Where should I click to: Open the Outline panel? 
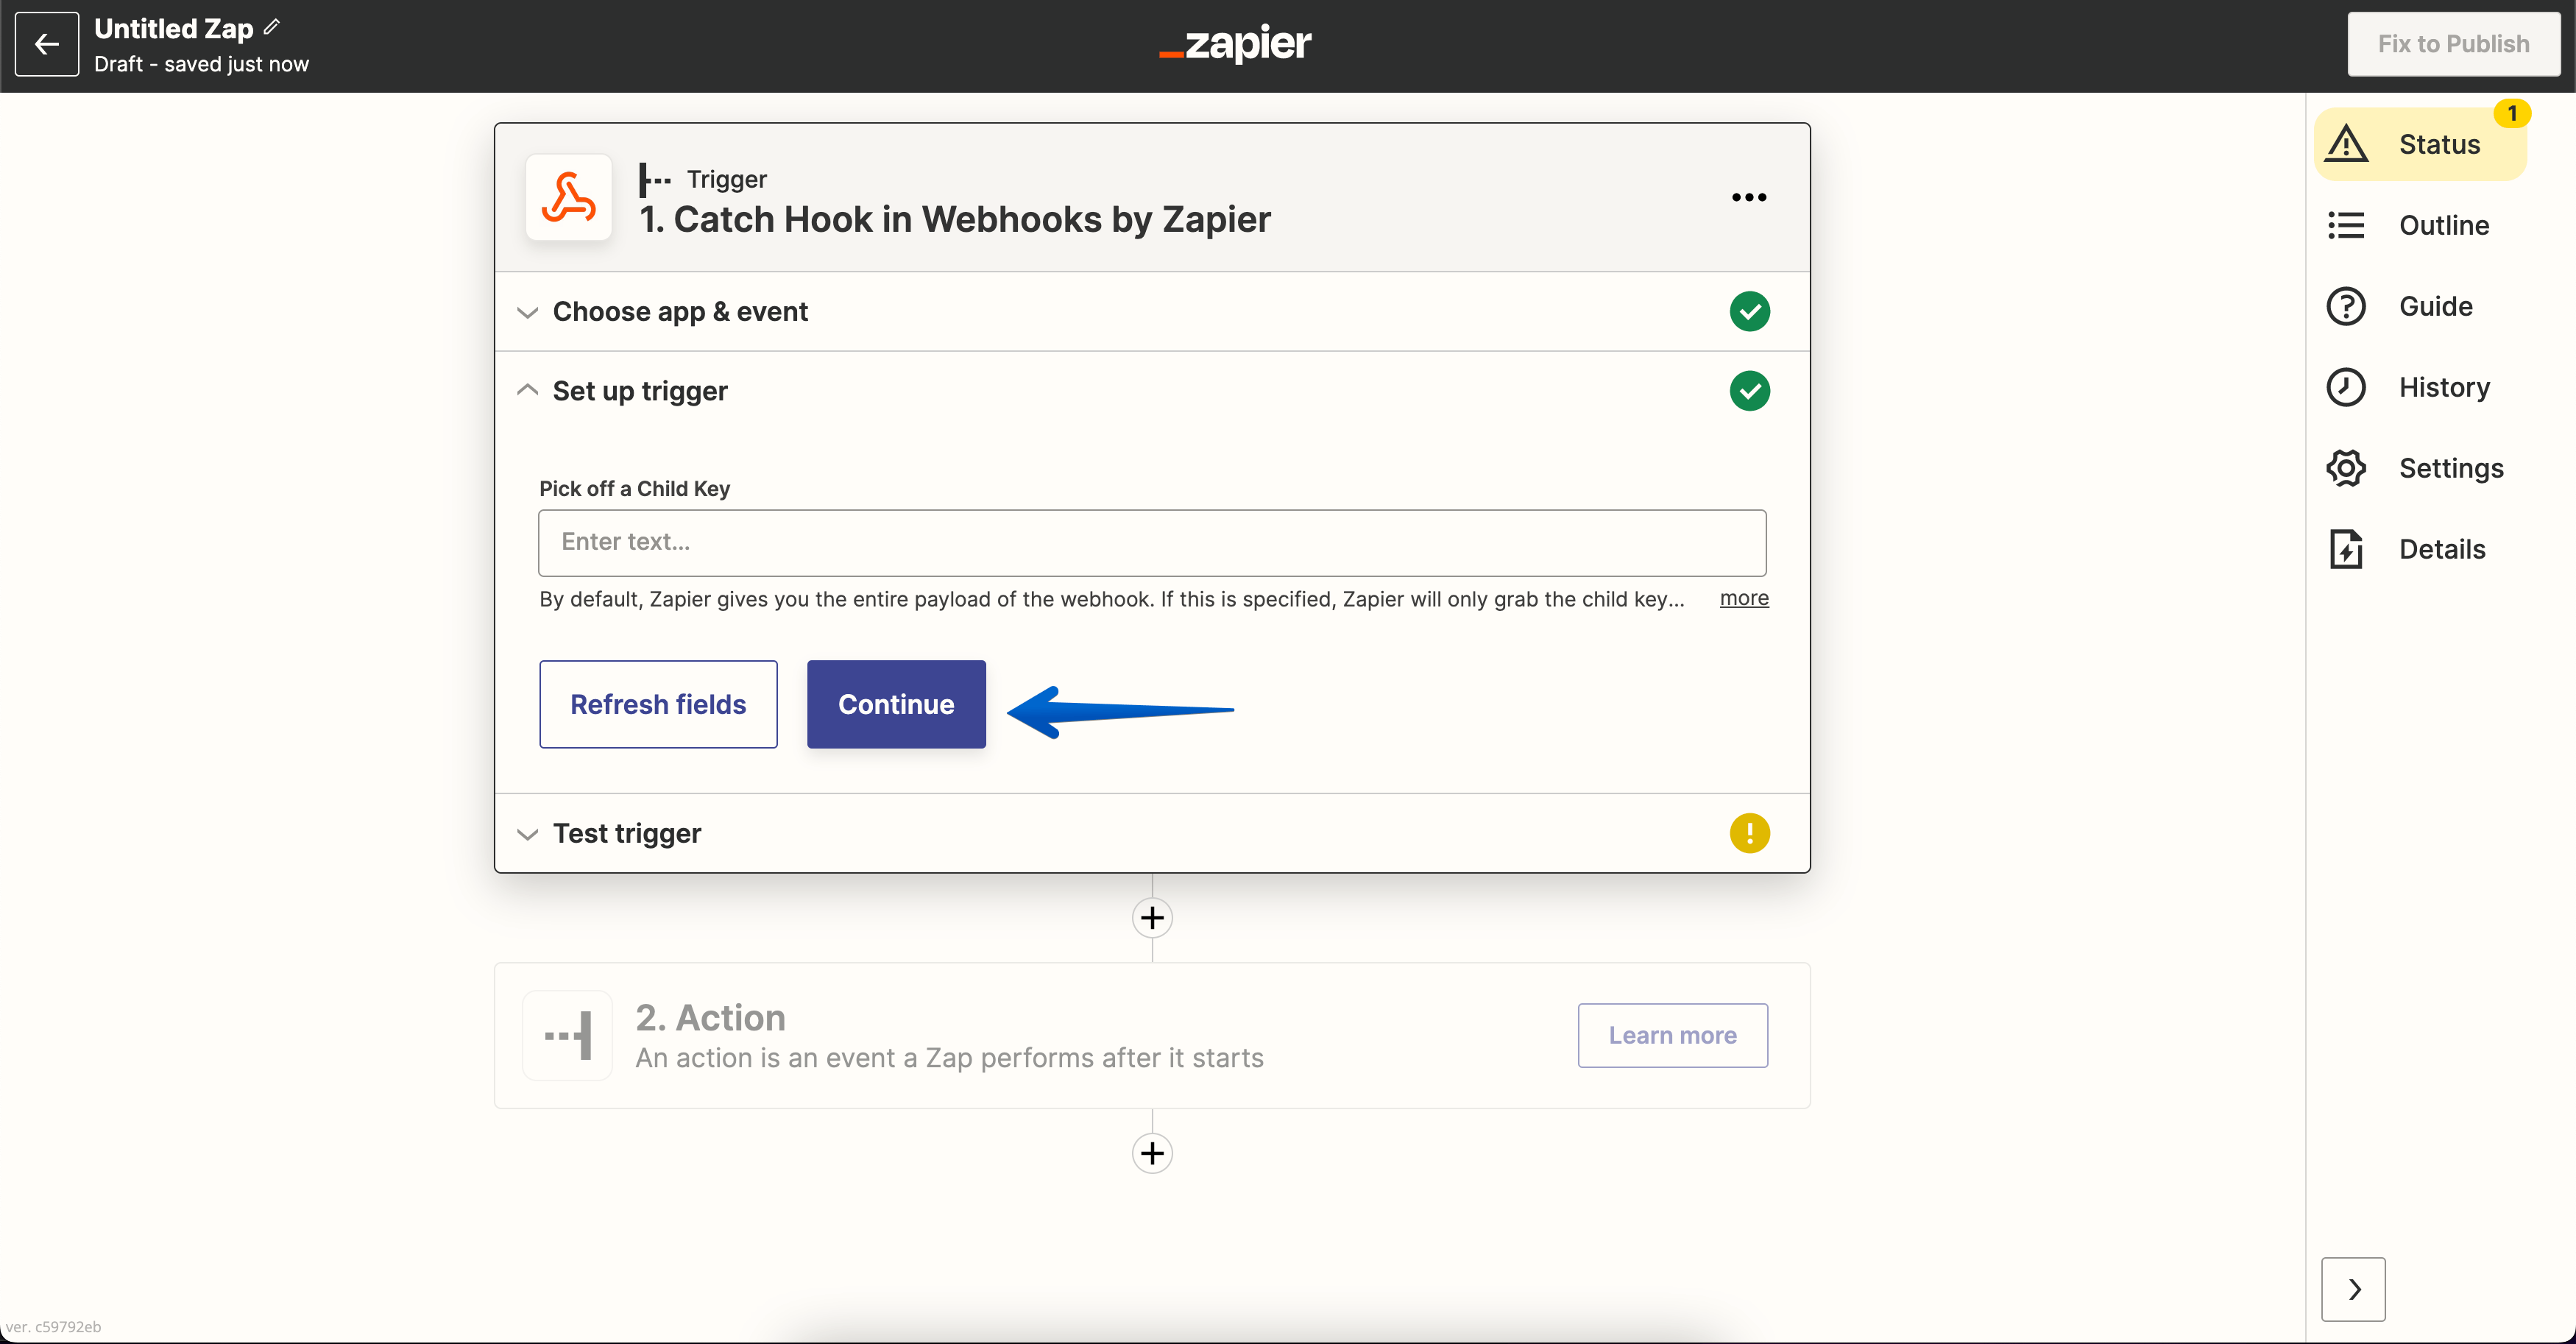(2420, 225)
